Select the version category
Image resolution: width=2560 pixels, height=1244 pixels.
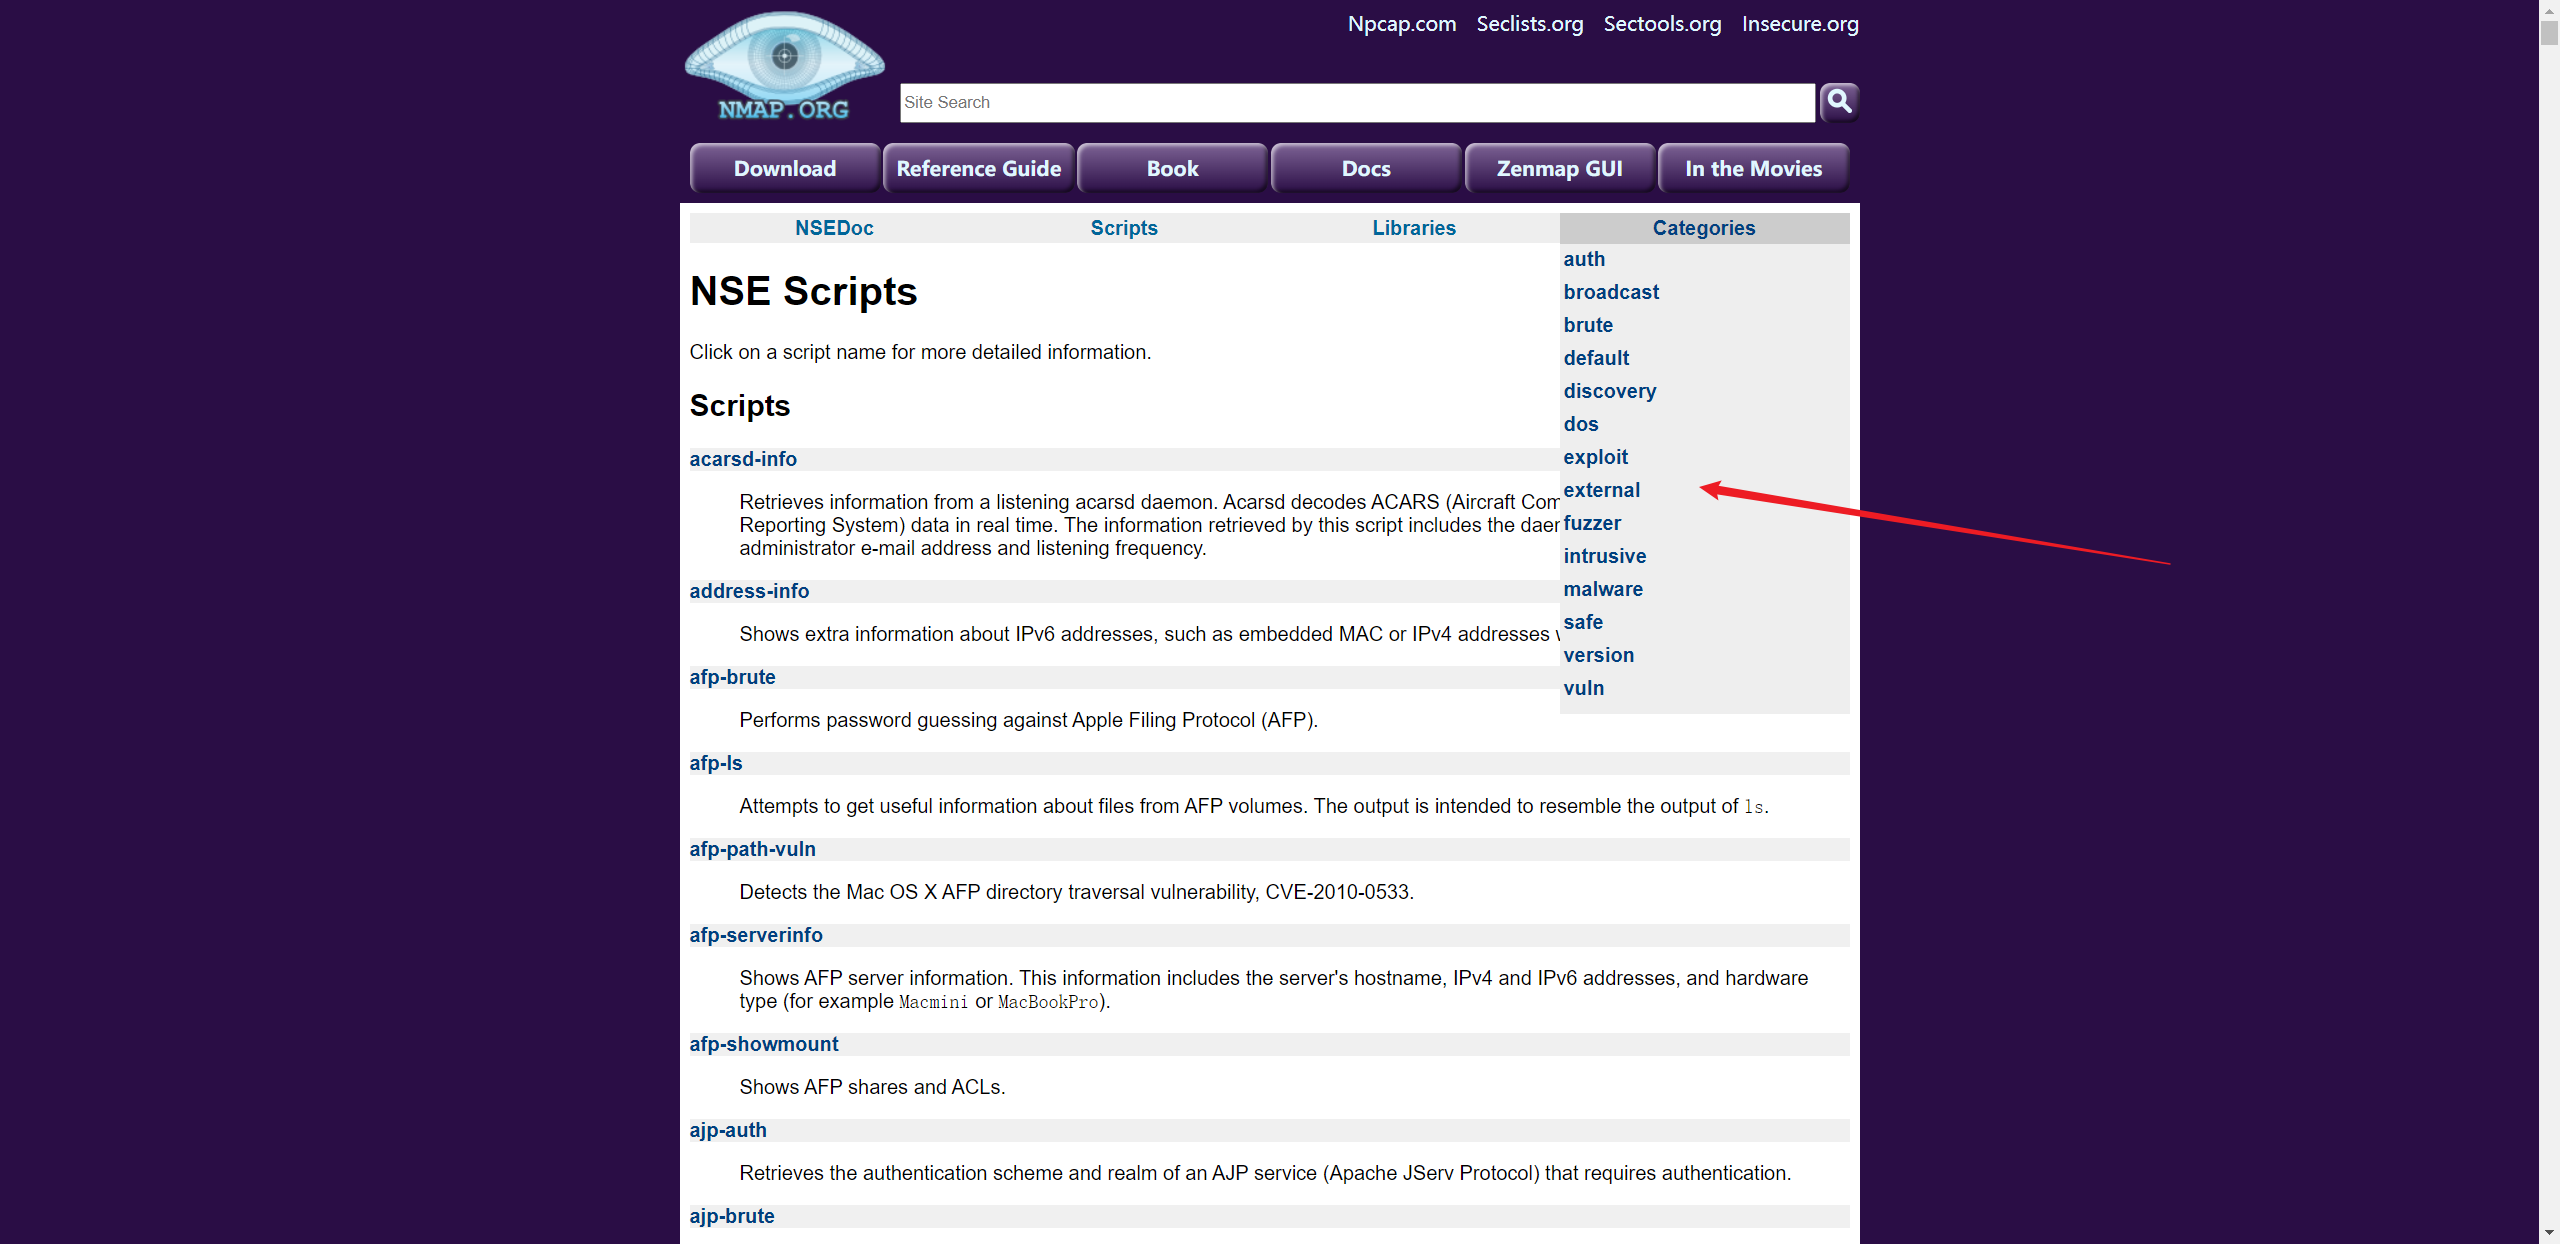(1599, 655)
